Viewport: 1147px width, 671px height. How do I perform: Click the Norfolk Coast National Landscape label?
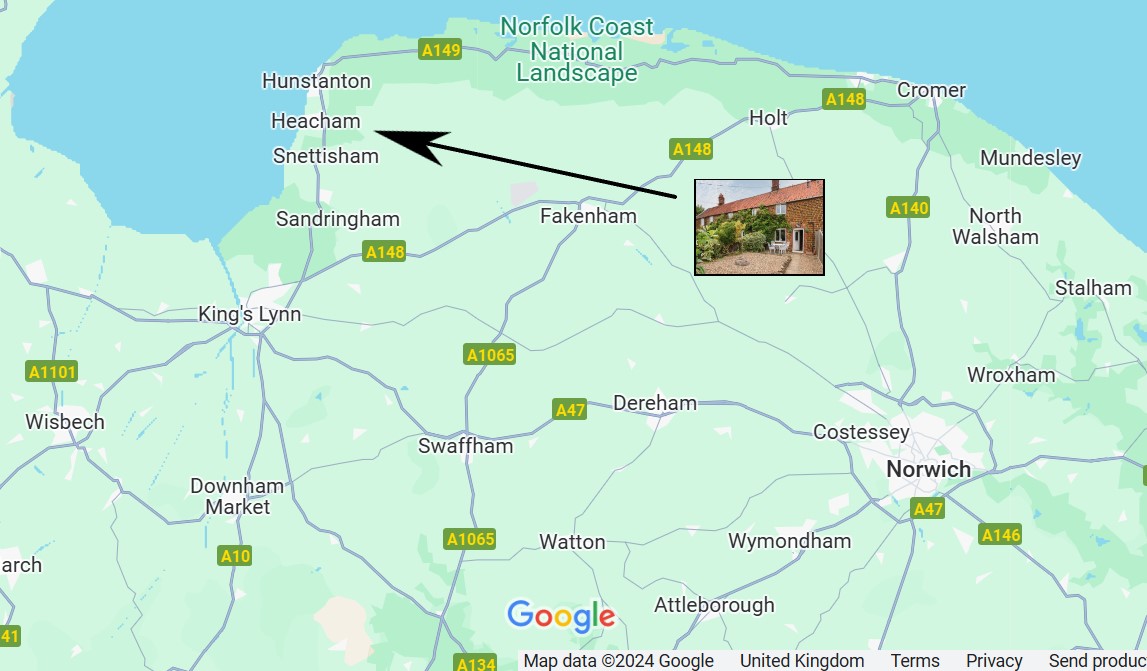[577, 50]
